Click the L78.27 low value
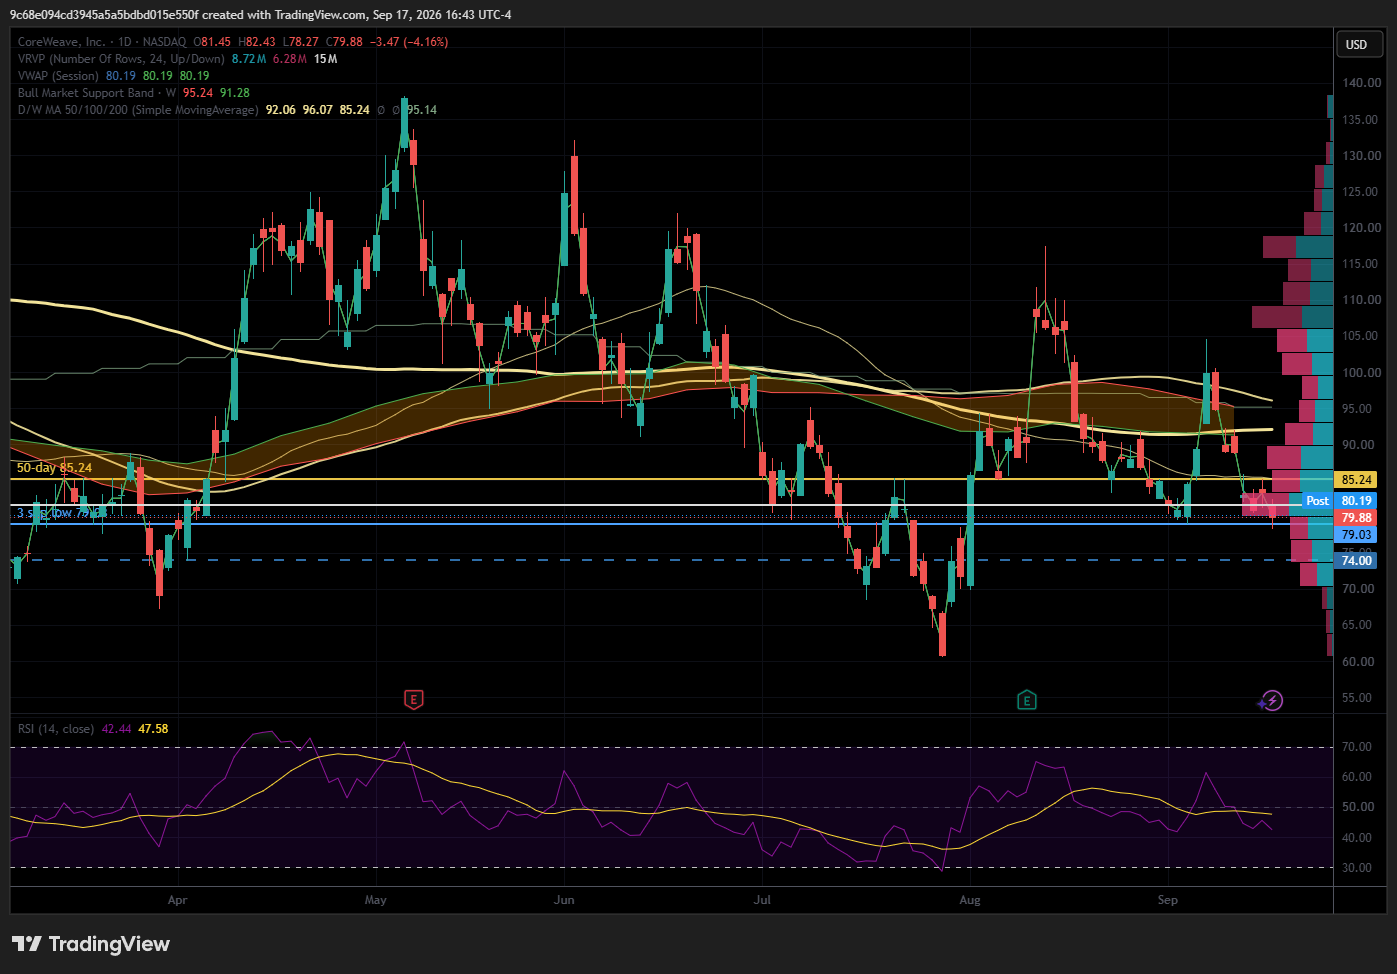 click(300, 42)
